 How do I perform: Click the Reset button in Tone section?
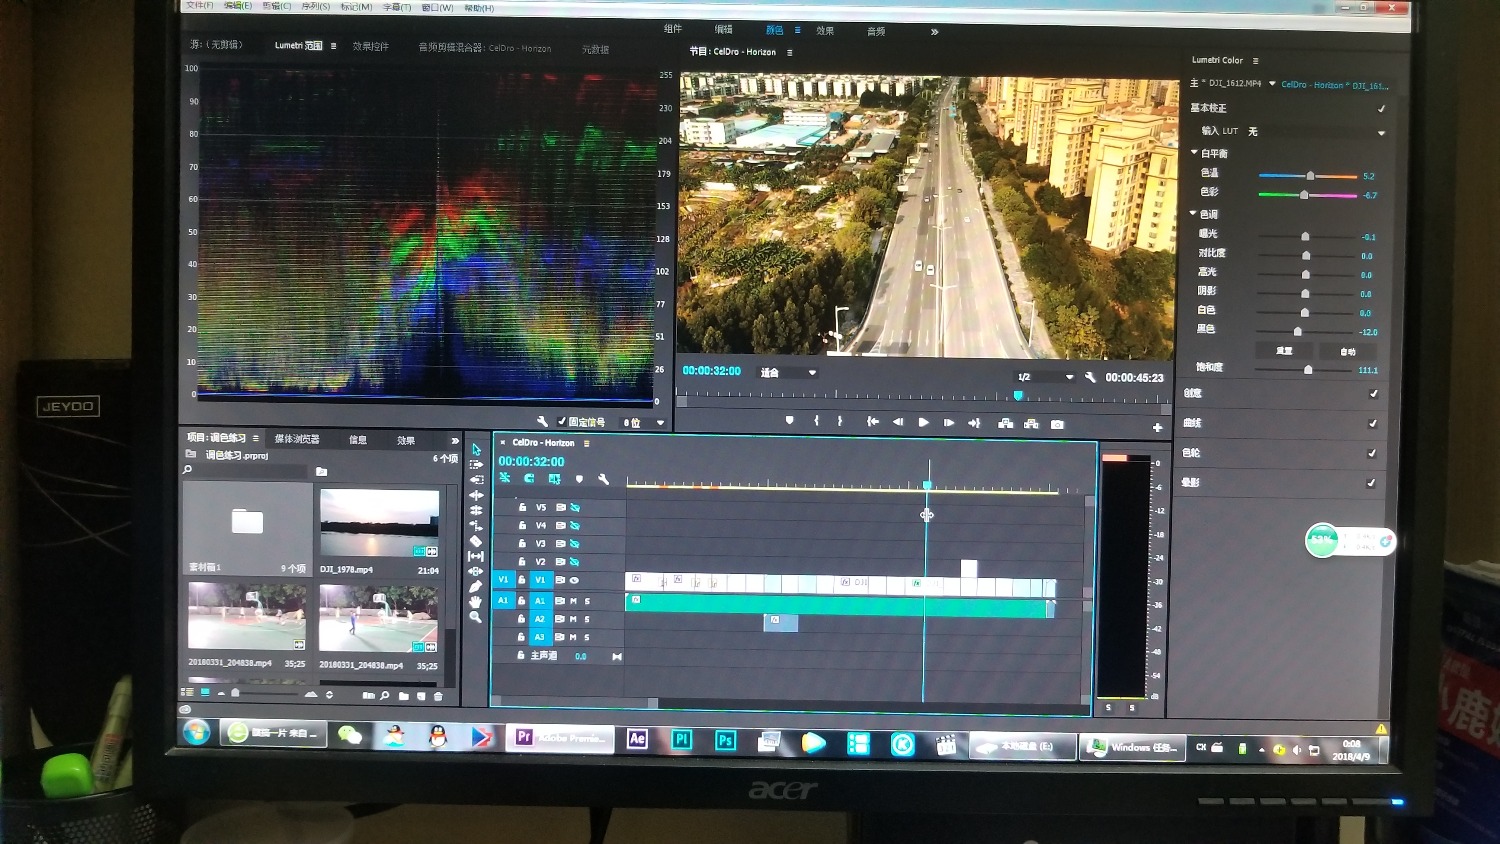(x=1284, y=351)
